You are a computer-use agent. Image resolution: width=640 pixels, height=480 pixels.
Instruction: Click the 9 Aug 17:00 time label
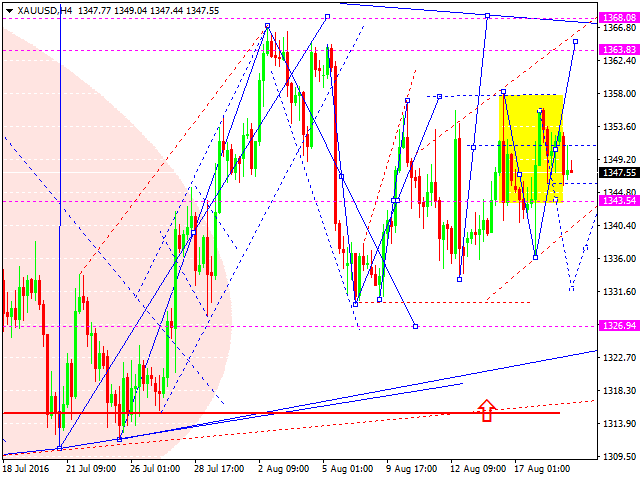click(x=411, y=469)
